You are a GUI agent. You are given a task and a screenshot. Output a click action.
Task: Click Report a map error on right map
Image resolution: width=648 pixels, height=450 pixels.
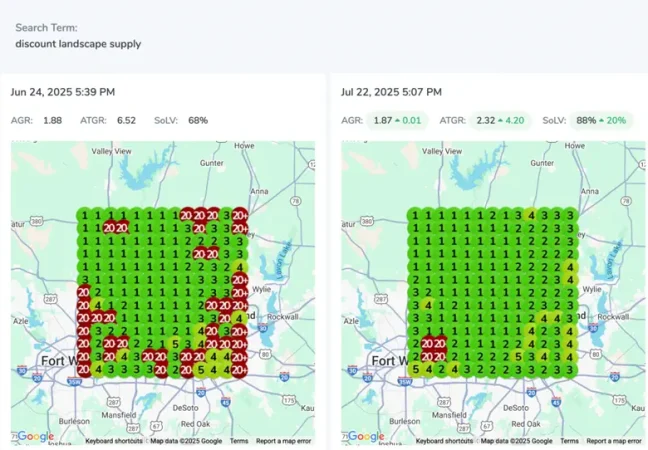point(614,441)
